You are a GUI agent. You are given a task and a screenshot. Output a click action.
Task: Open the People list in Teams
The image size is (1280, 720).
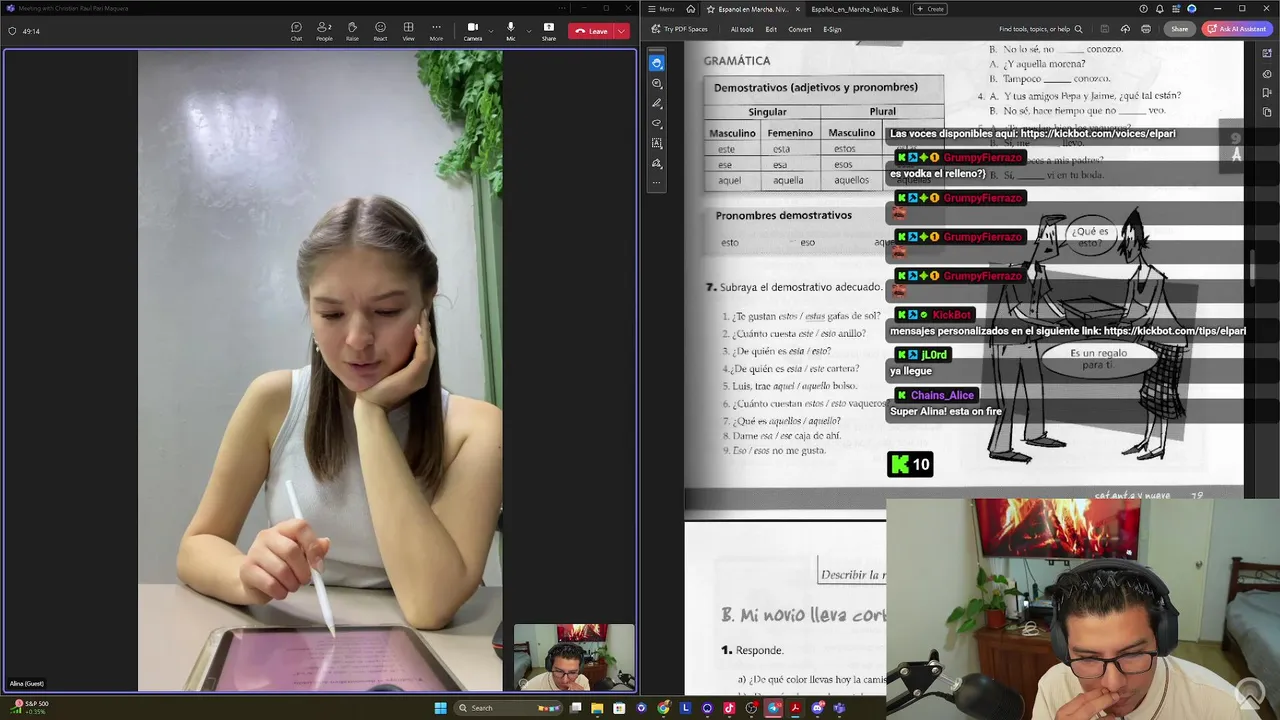324,31
